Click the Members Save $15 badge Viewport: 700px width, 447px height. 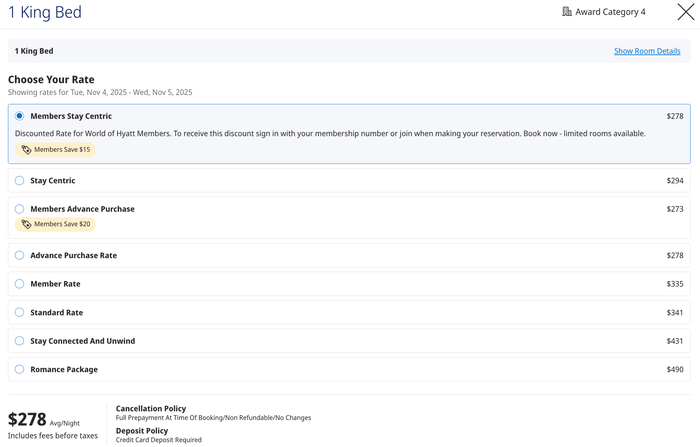click(55, 150)
